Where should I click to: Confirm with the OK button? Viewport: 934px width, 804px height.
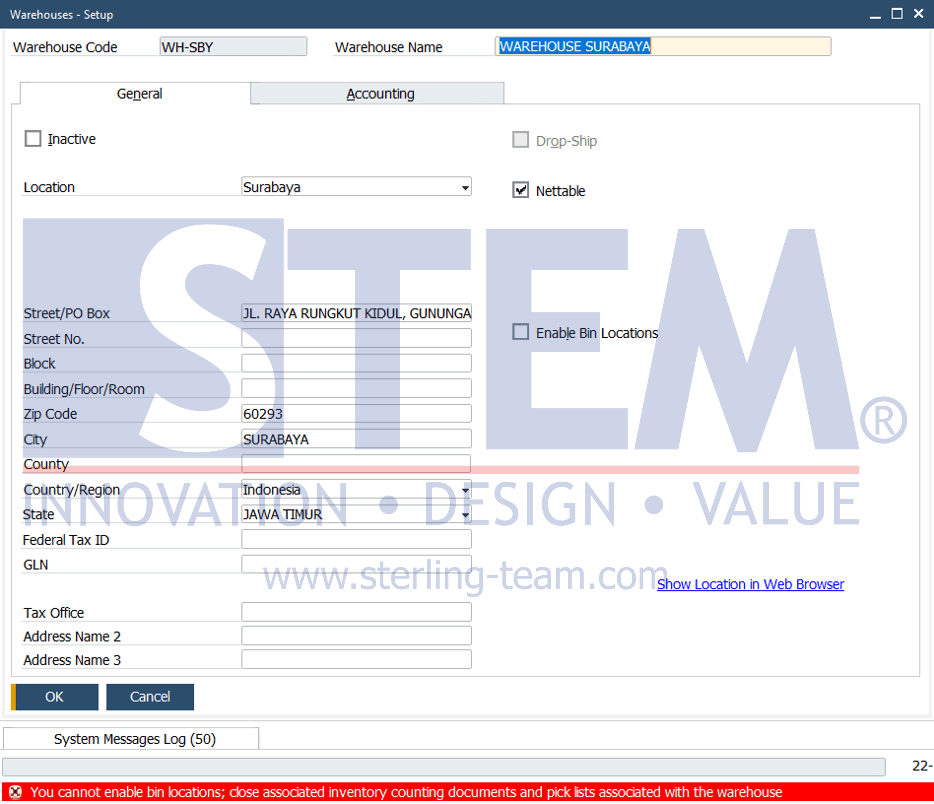[55, 697]
